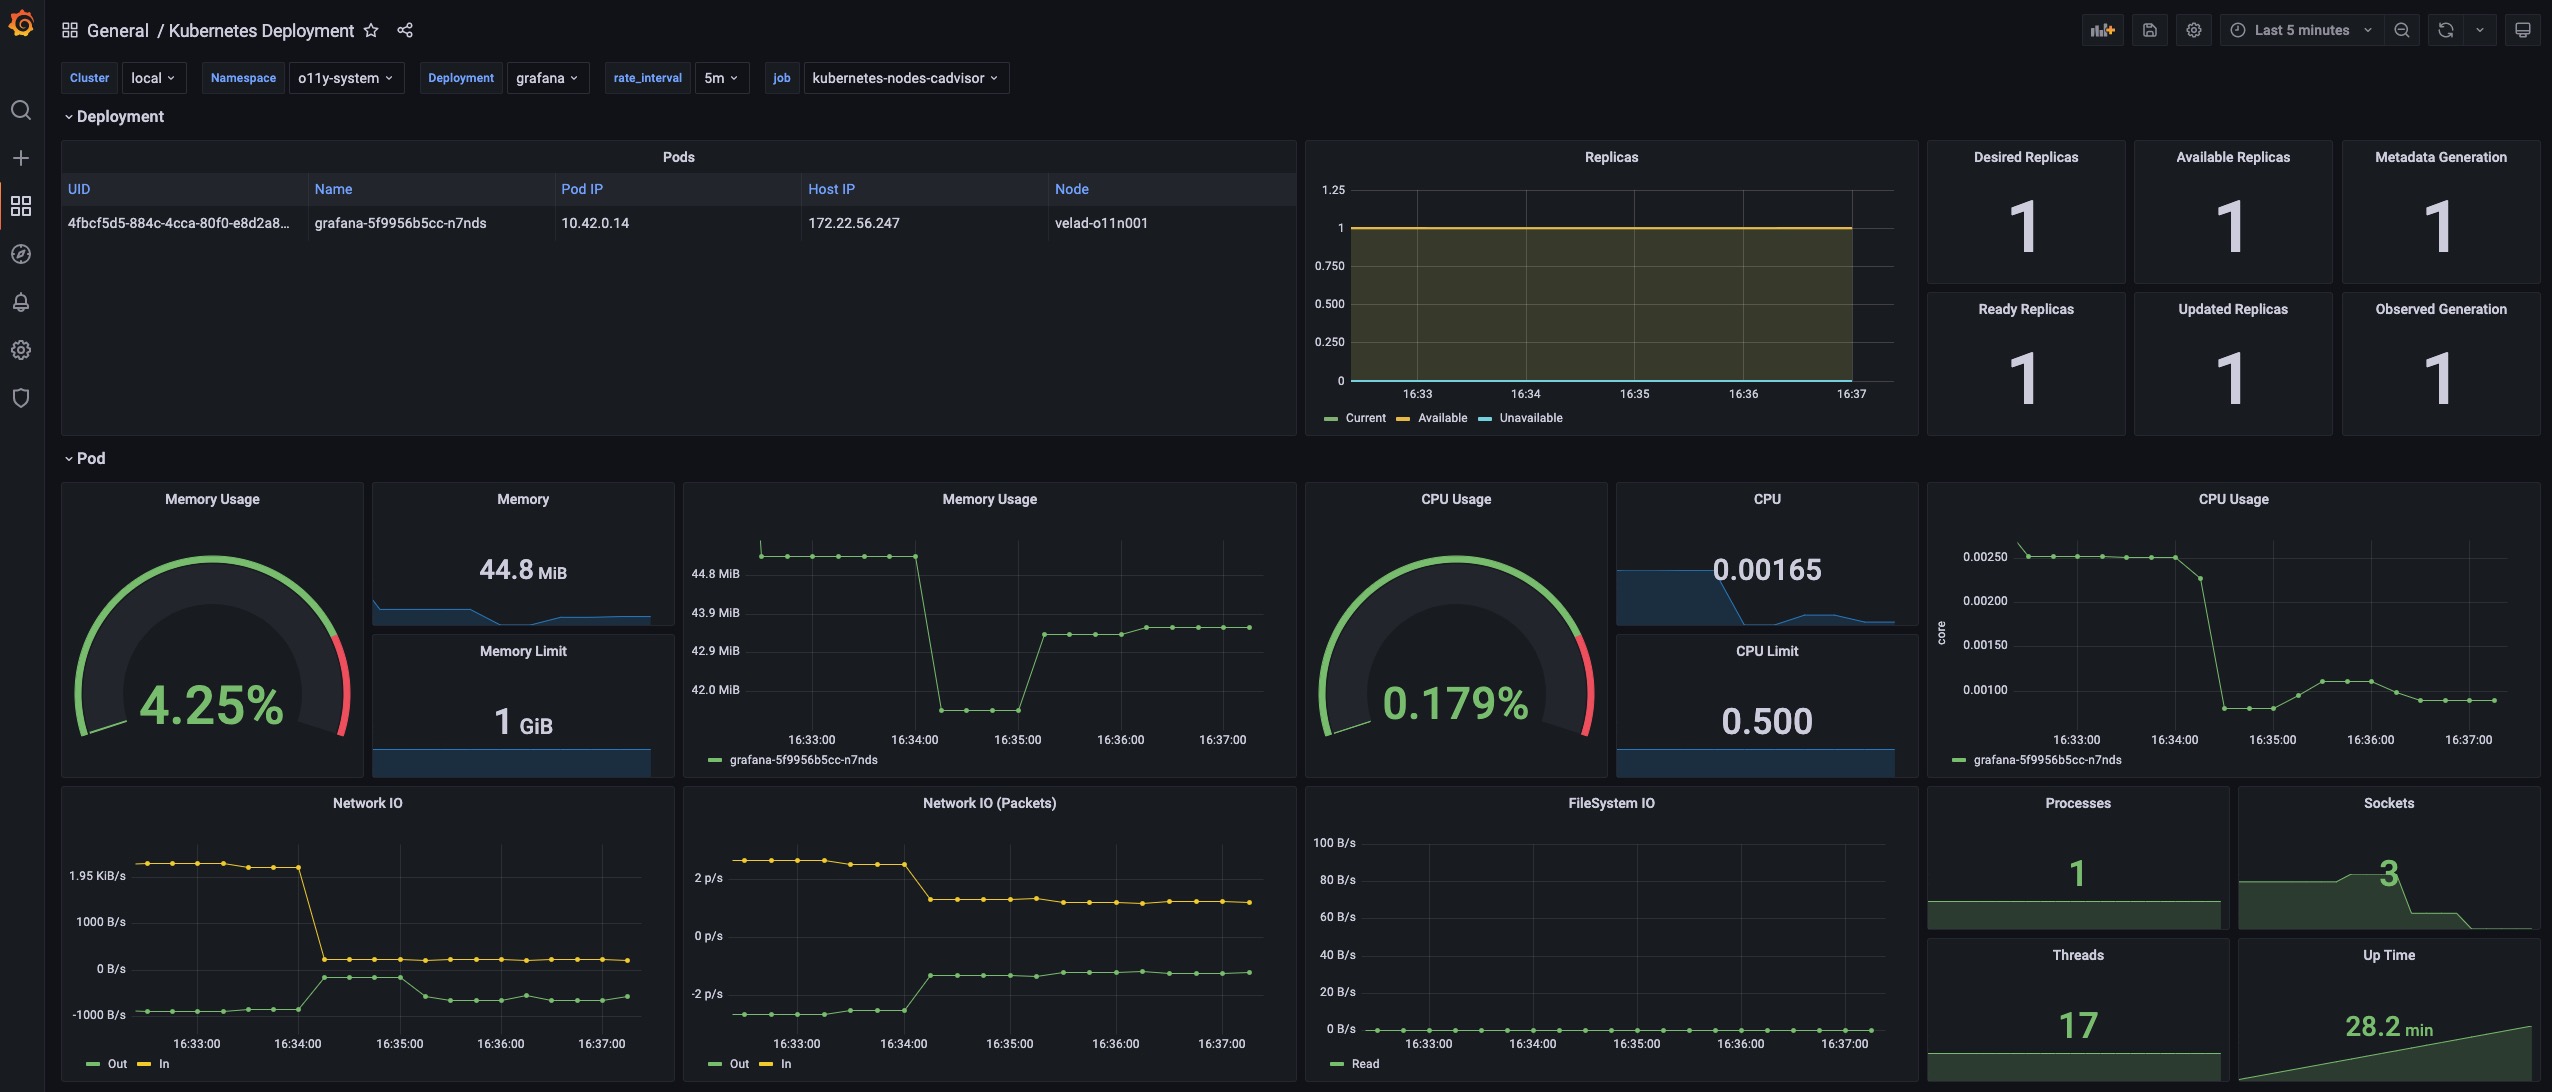Image resolution: width=2552 pixels, height=1092 pixels.
Task: Sort the Pods table by Host IP
Action: click(831, 189)
